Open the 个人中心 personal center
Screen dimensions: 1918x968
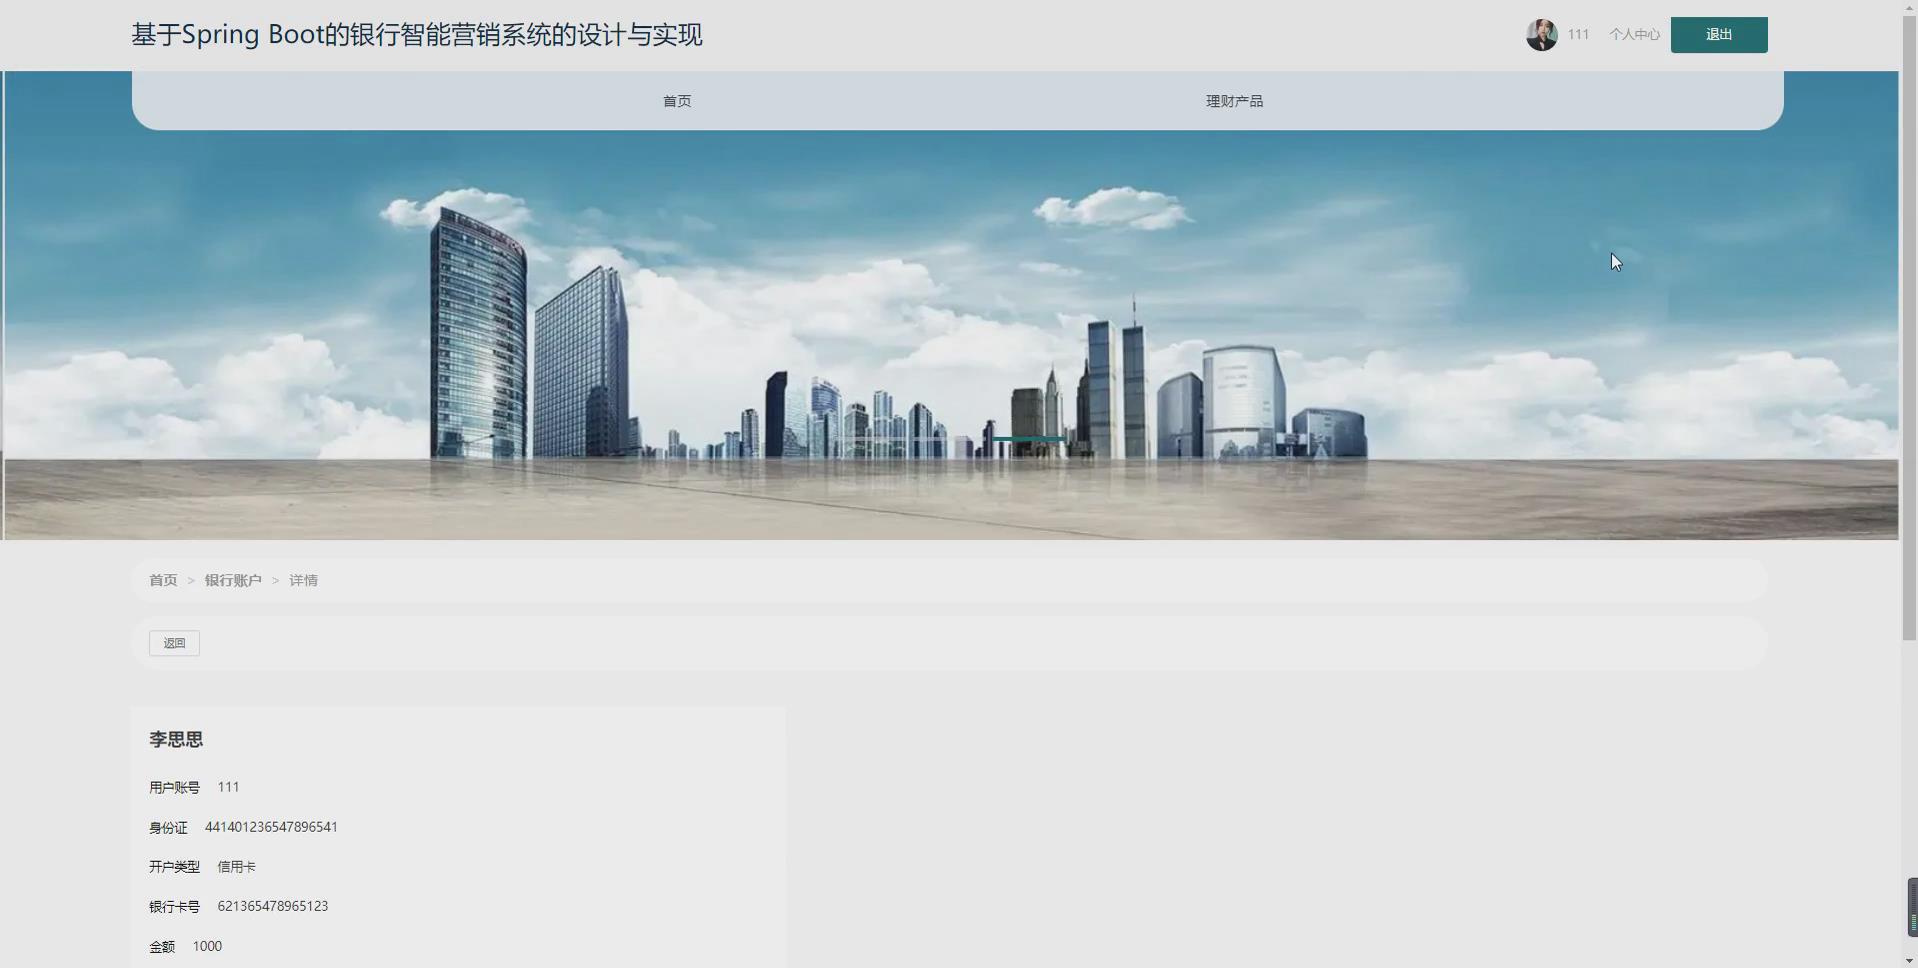coord(1634,33)
